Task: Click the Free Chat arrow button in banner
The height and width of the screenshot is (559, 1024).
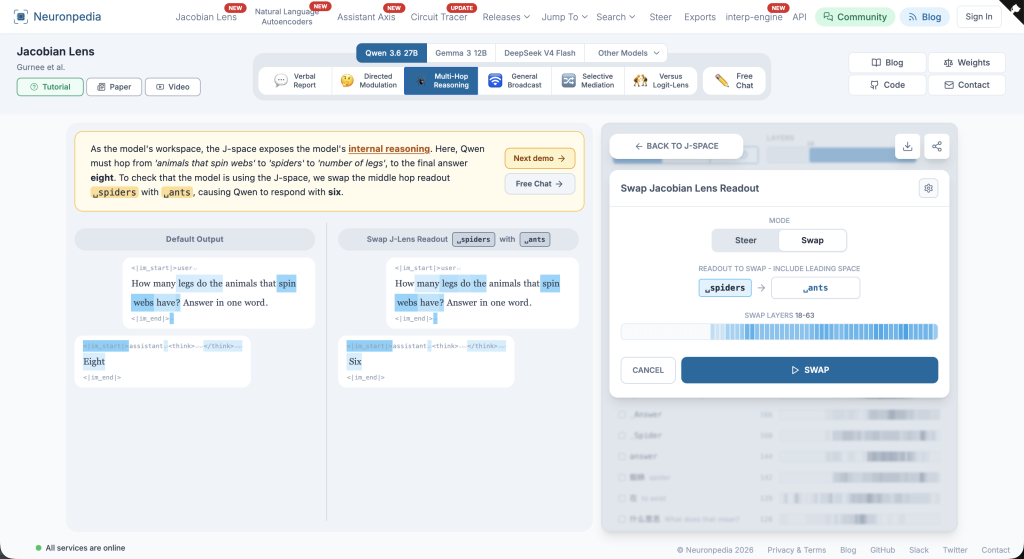Action: coord(539,184)
